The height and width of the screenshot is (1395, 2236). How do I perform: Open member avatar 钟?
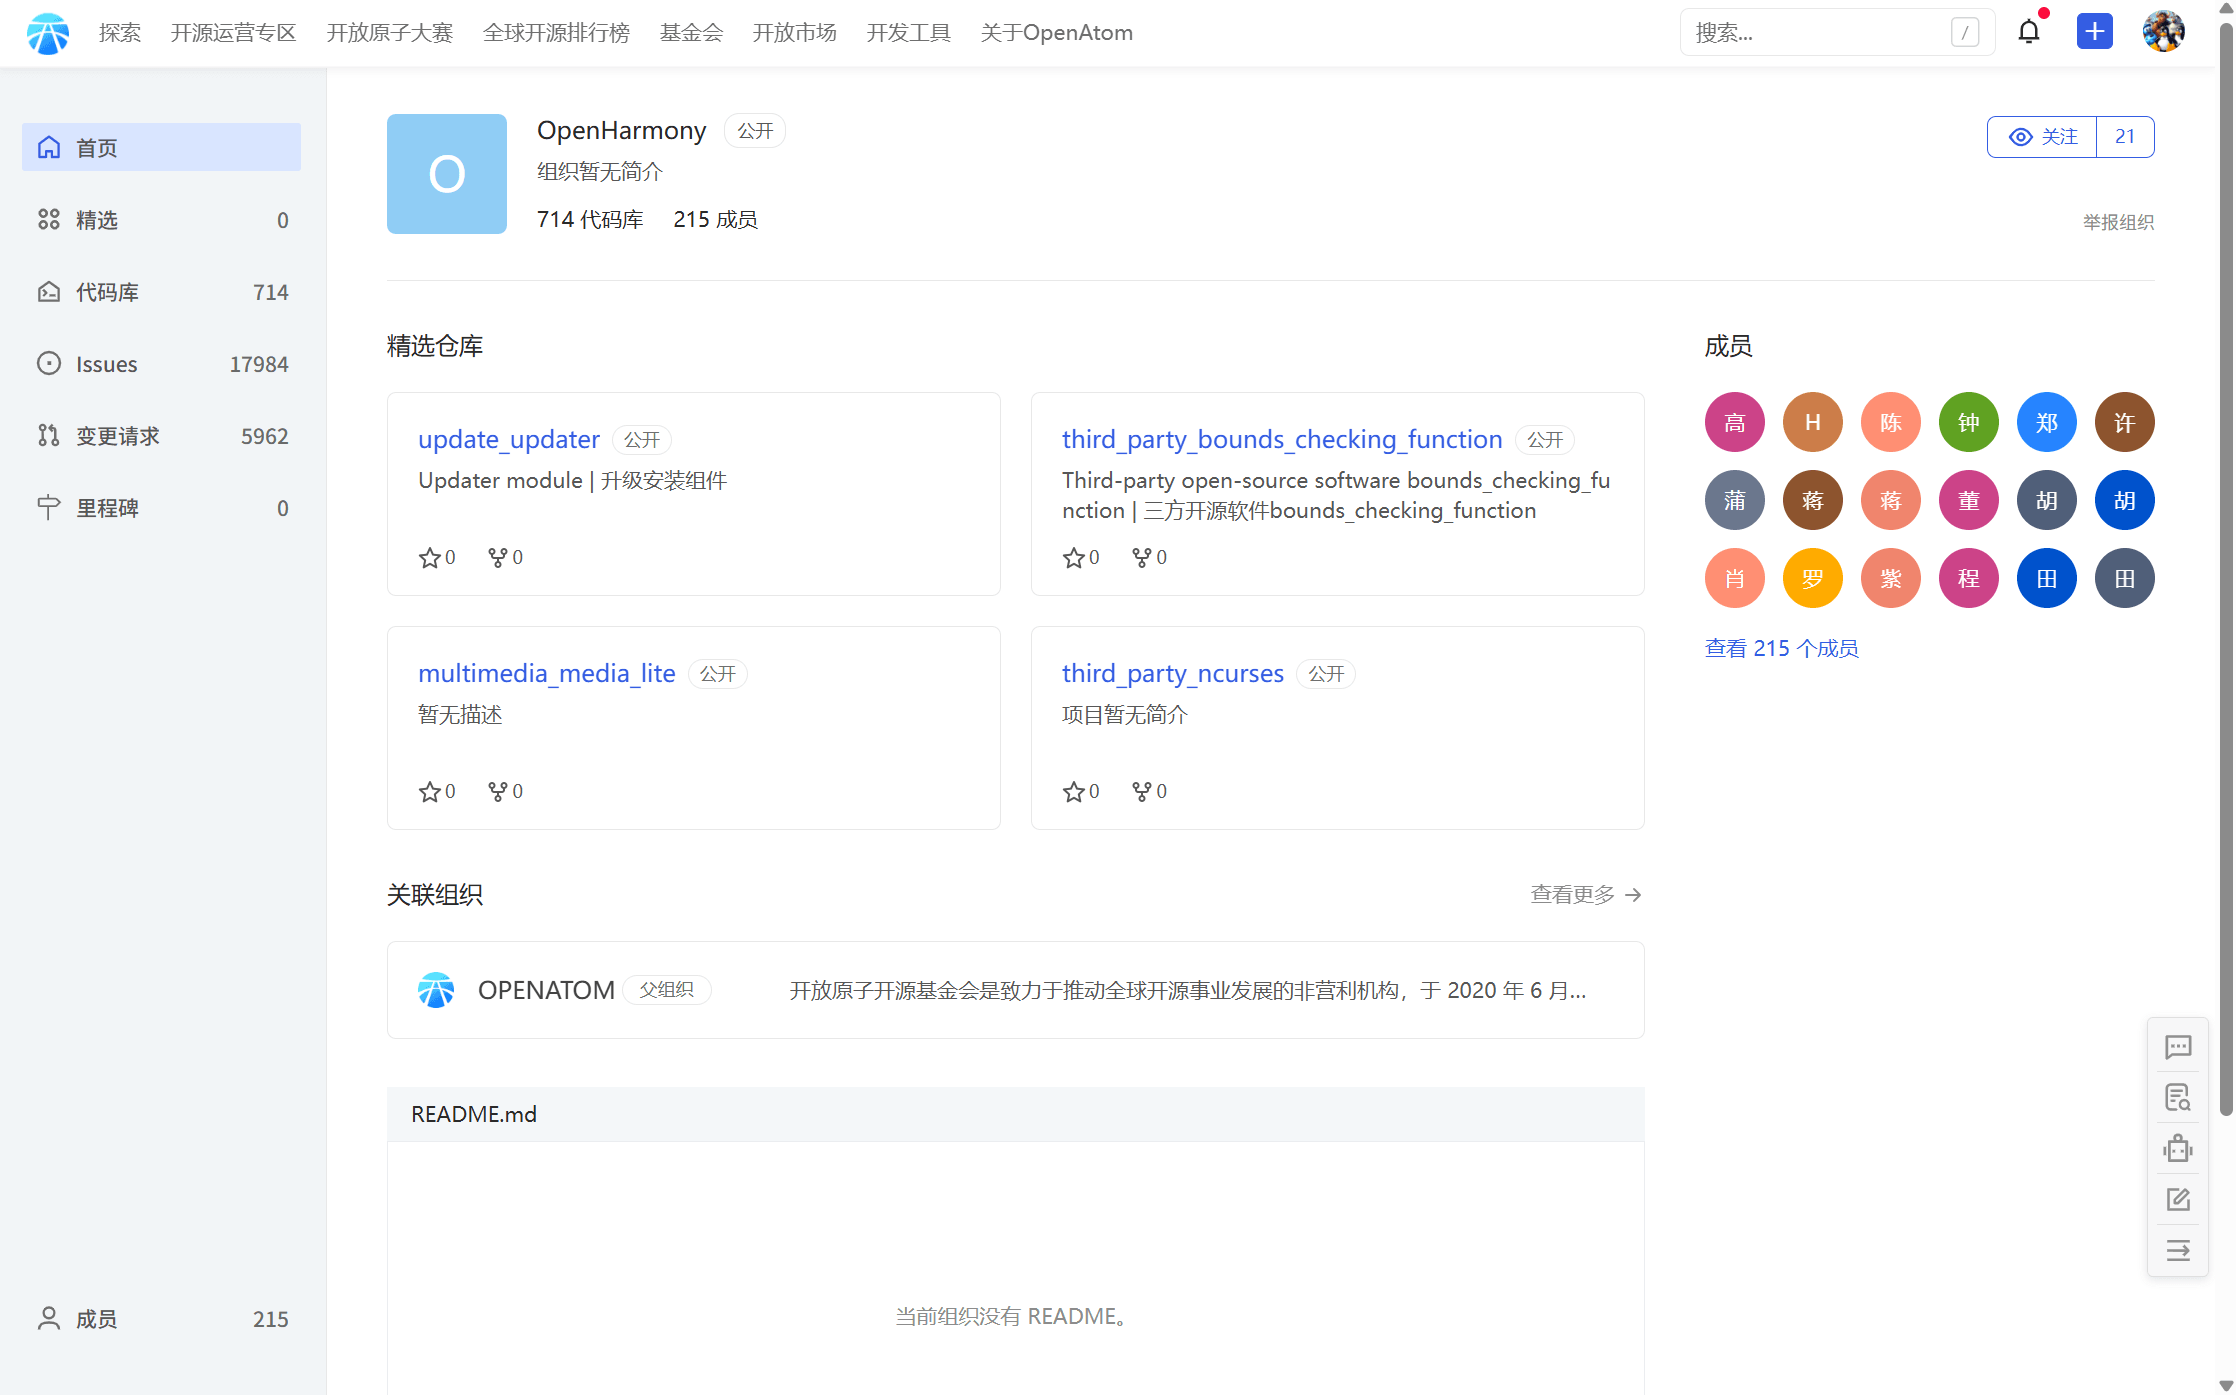[1969, 422]
